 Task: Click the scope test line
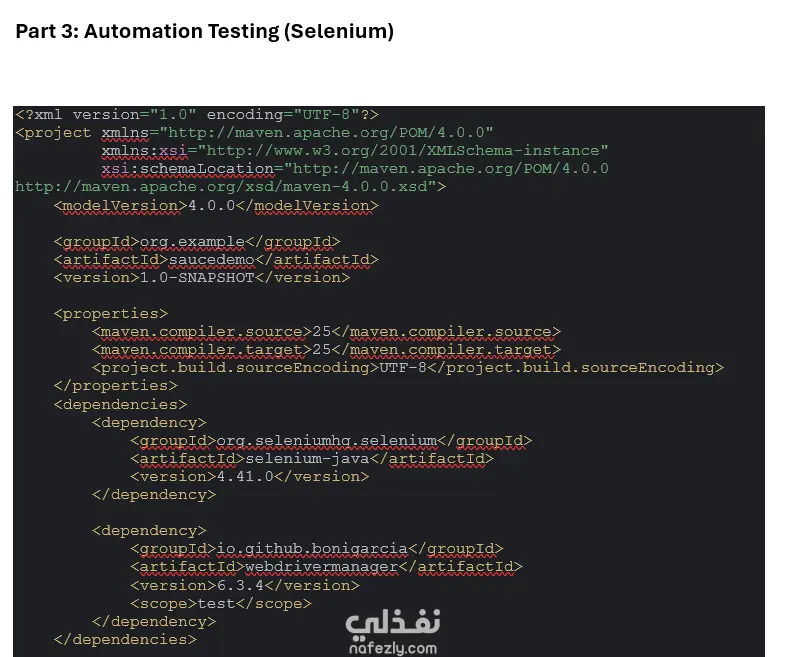pyautogui.click(x=221, y=603)
